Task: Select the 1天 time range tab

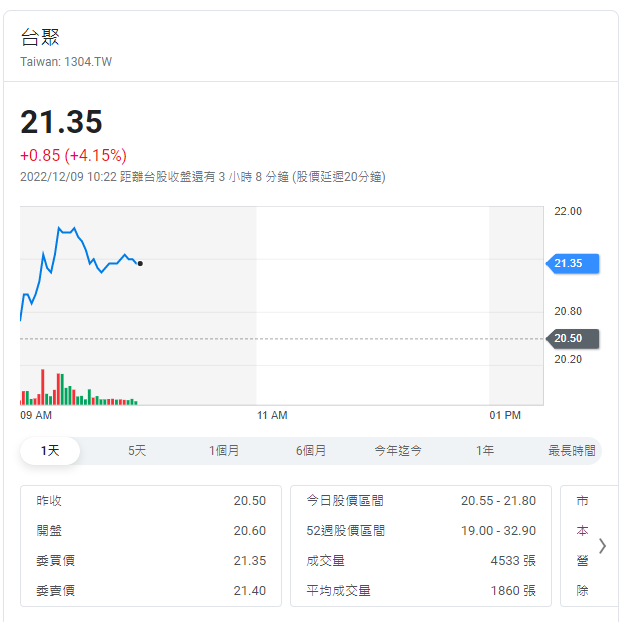Action: click(x=50, y=451)
